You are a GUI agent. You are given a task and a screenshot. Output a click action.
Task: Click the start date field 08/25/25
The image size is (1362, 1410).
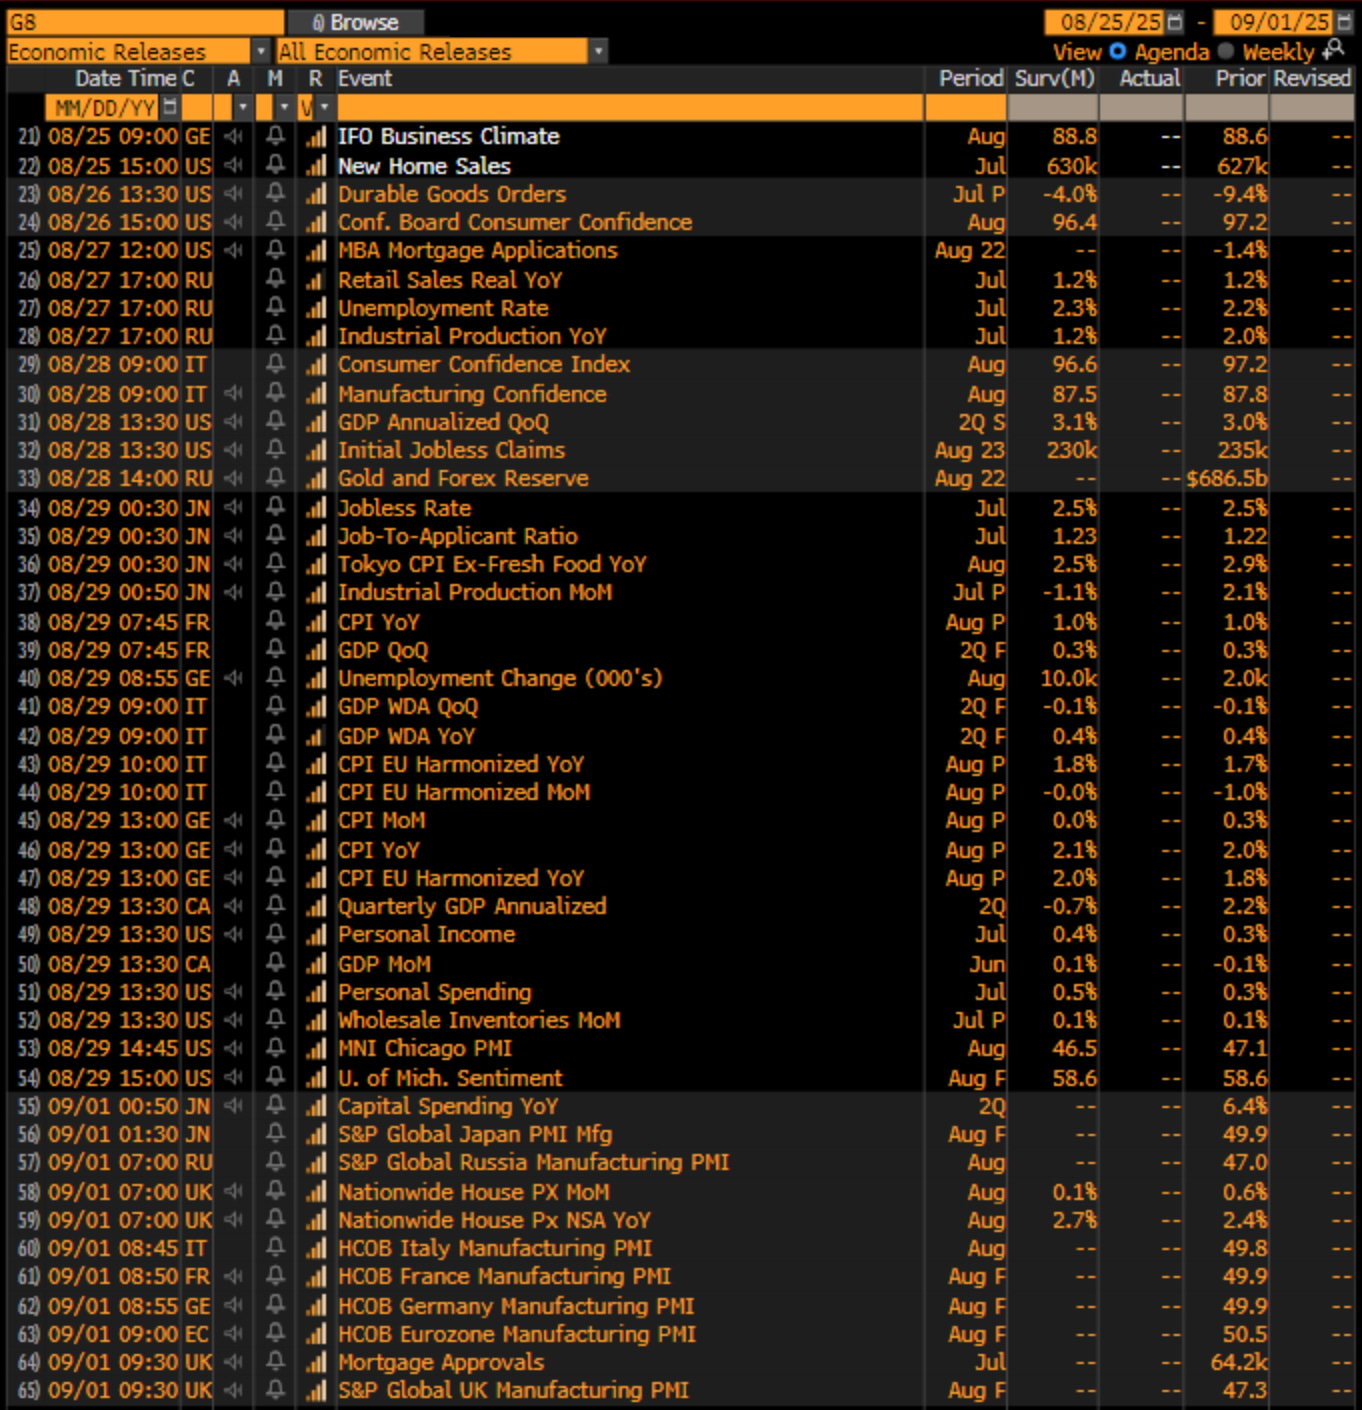tap(1106, 22)
